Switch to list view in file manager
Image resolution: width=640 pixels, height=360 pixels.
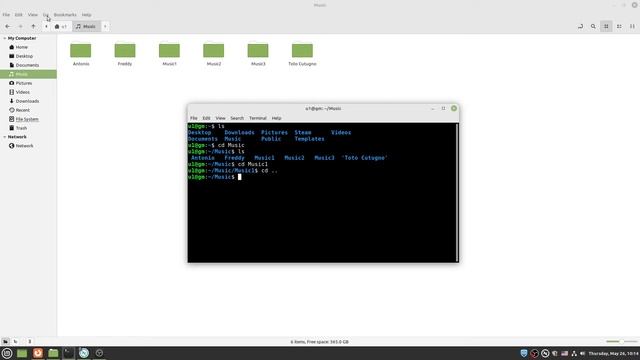tap(619, 27)
